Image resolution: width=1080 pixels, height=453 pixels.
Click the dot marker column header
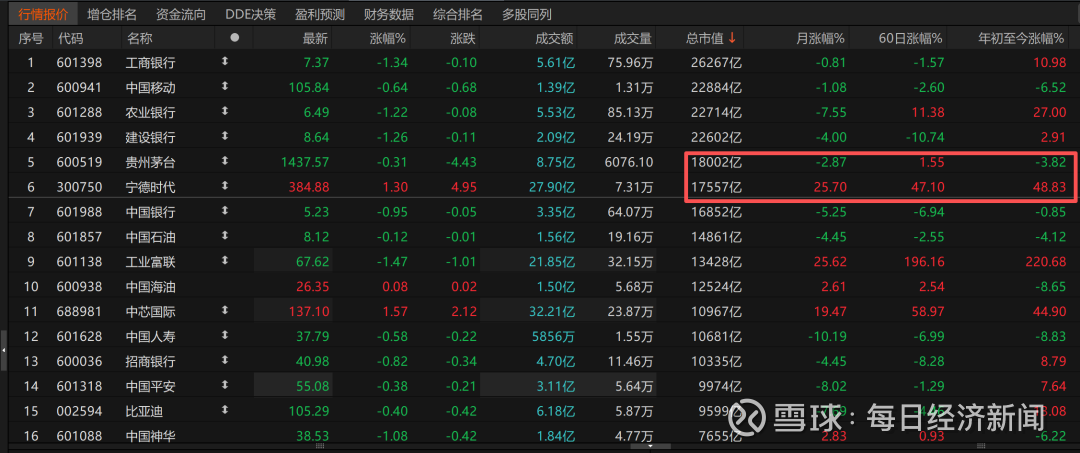click(234, 38)
